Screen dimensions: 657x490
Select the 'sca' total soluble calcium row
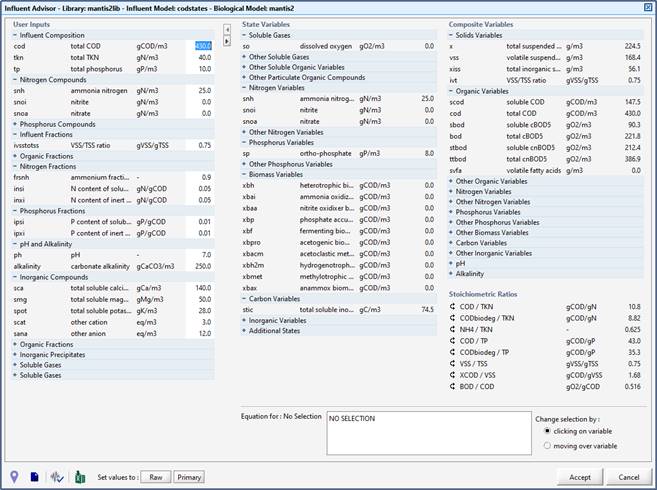point(113,288)
